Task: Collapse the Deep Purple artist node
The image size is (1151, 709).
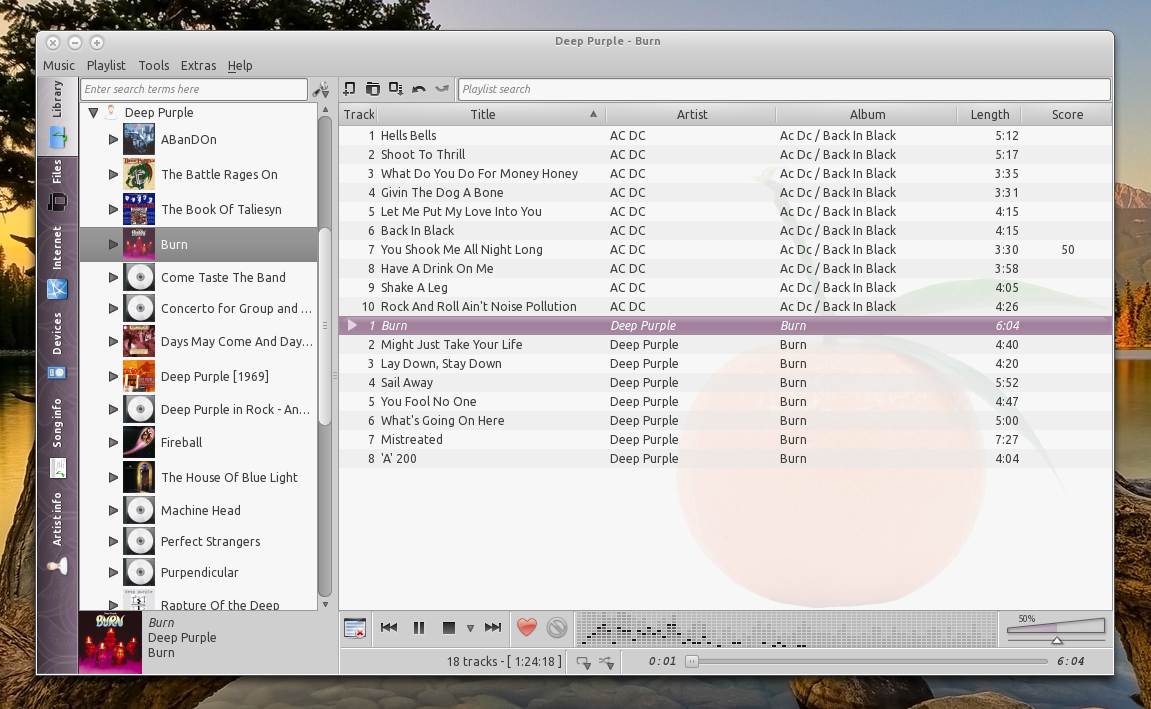Action: 93,113
